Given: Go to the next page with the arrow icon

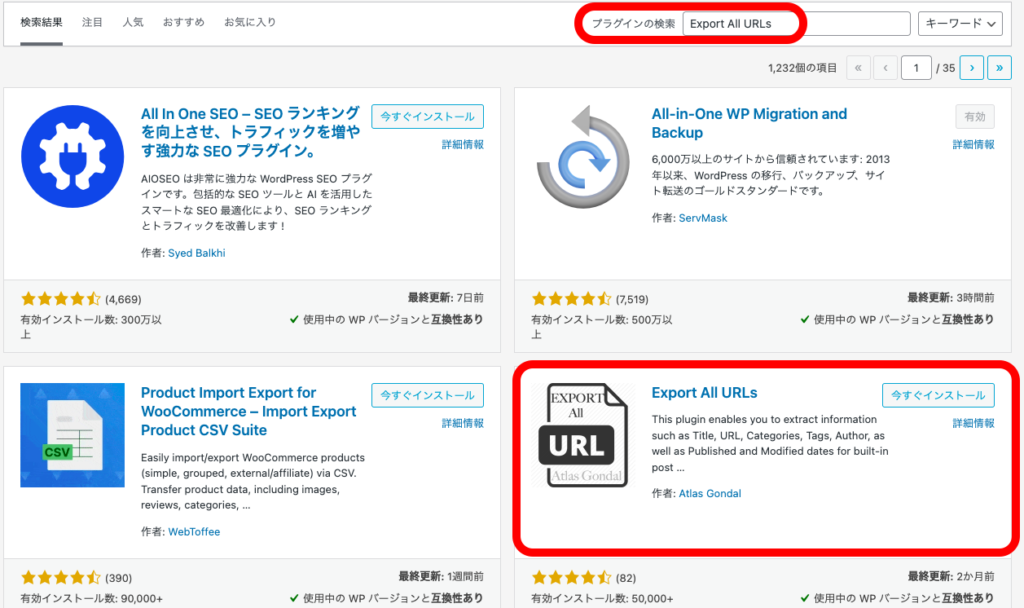Looking at the screenshot, I should pos(971,67).
